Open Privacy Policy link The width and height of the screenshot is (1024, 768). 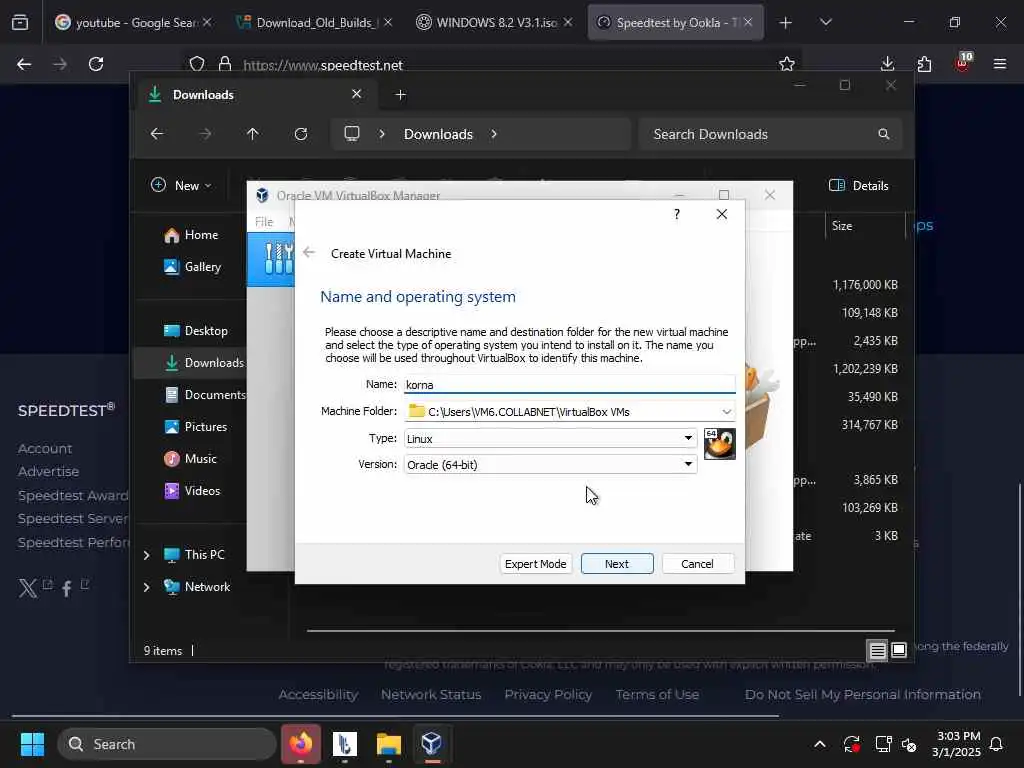coord(548,695)
